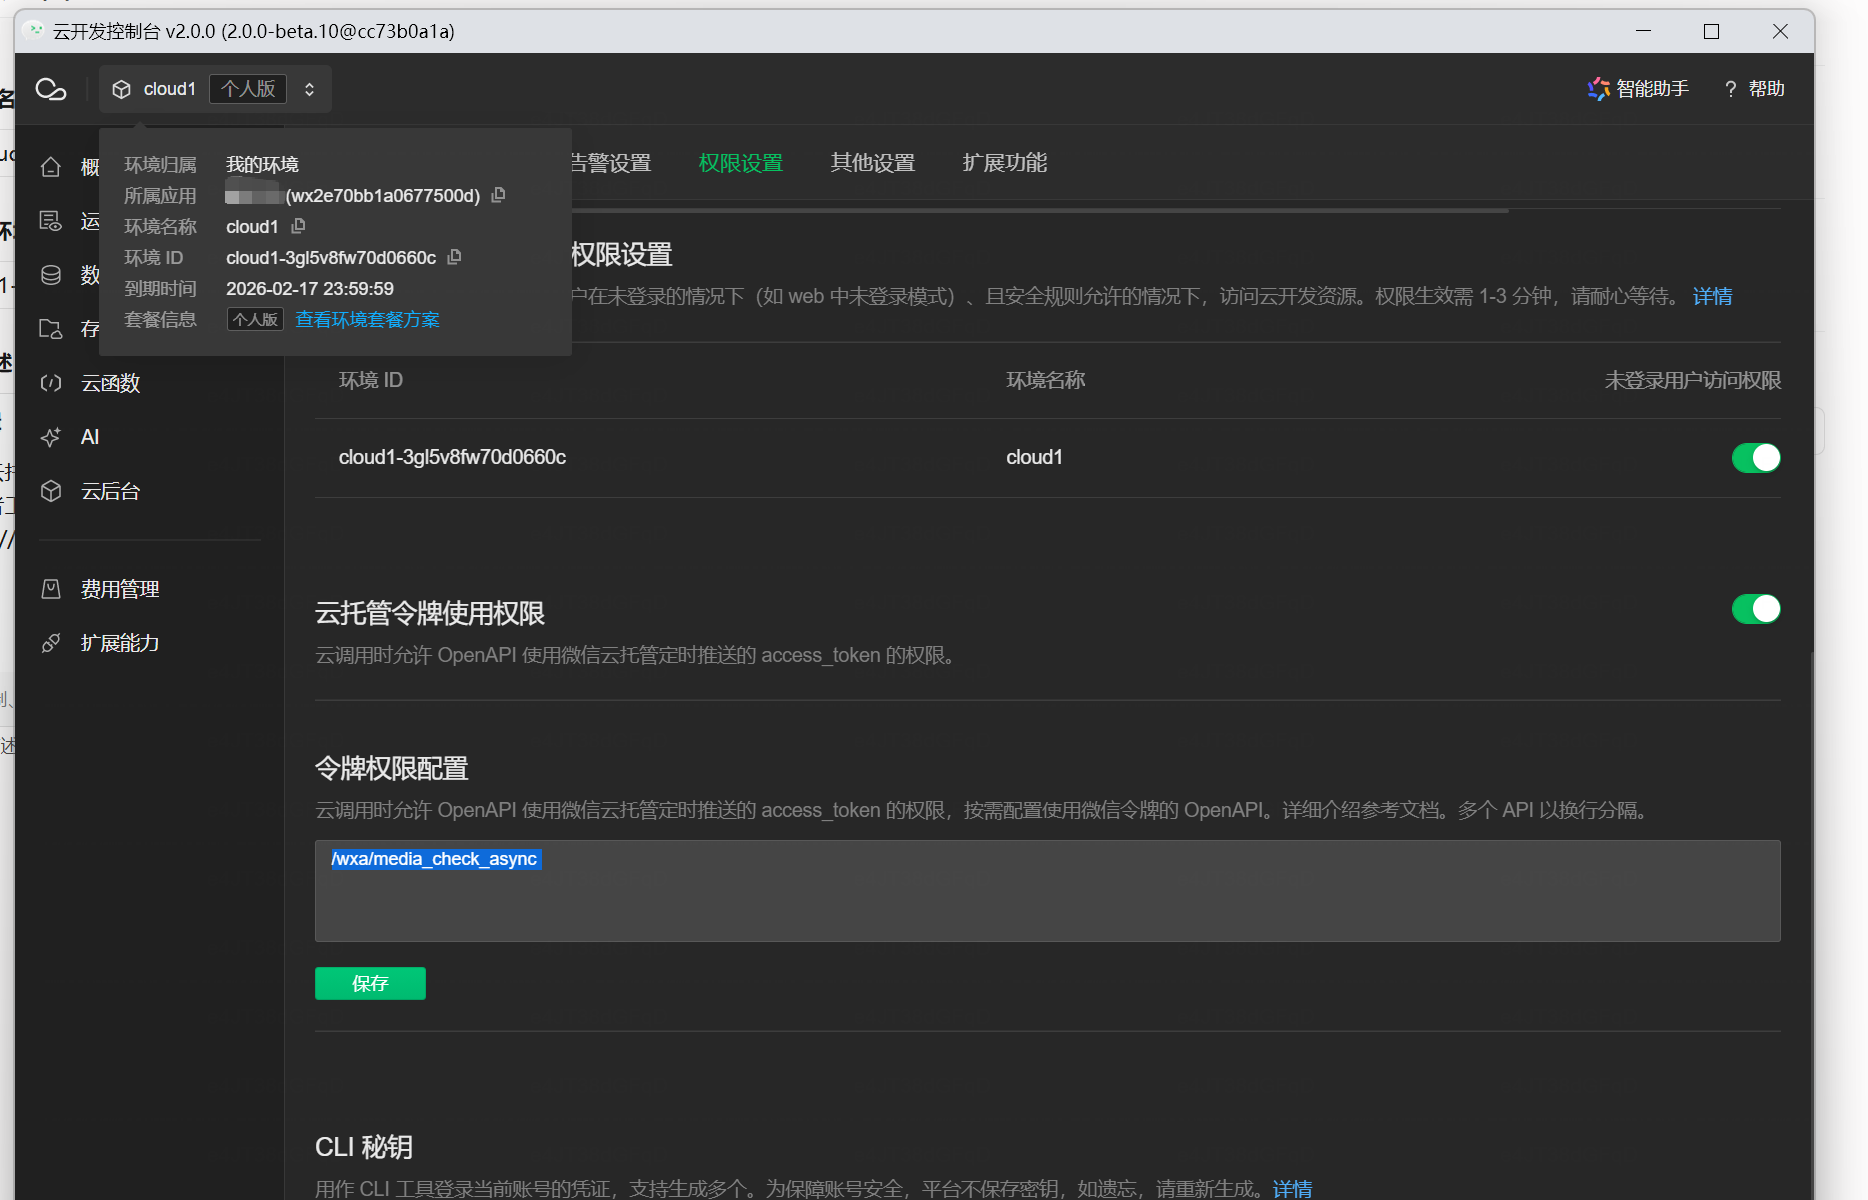Click the cloud logo icon
The height and width of the screenshot is (1200, 1868).
[x=51, y=89]
